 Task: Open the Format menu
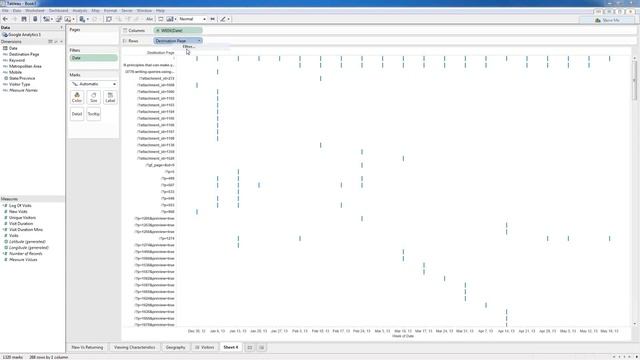[x=110, y=11]
